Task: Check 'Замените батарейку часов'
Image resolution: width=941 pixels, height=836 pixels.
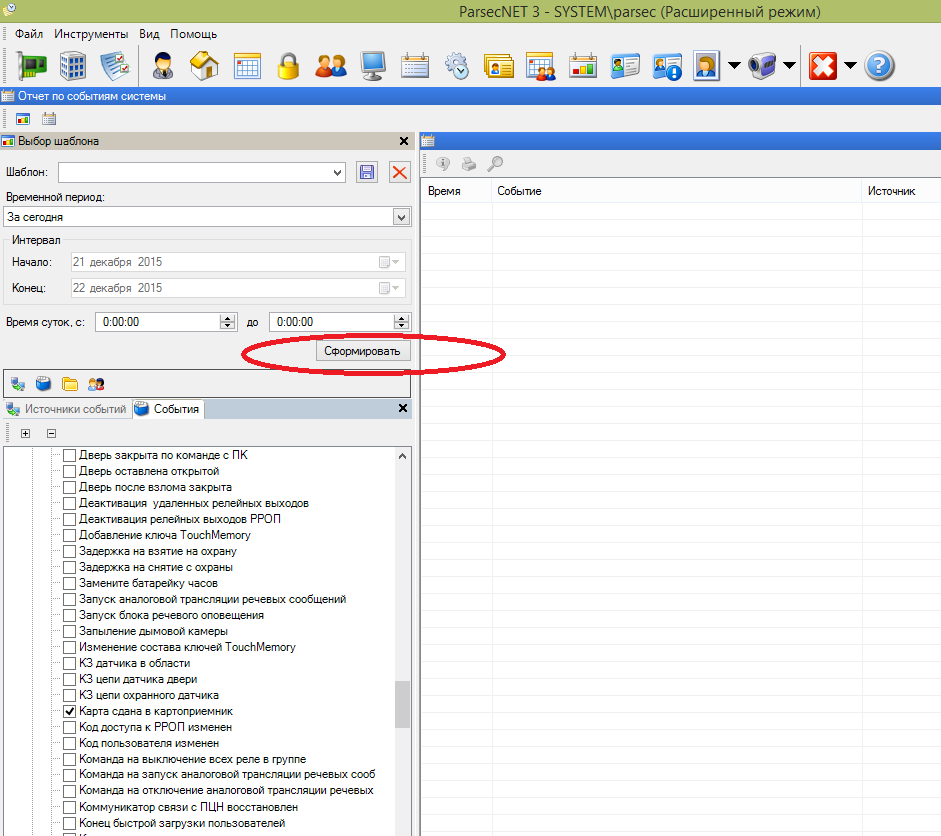Action: click(70, 583)
